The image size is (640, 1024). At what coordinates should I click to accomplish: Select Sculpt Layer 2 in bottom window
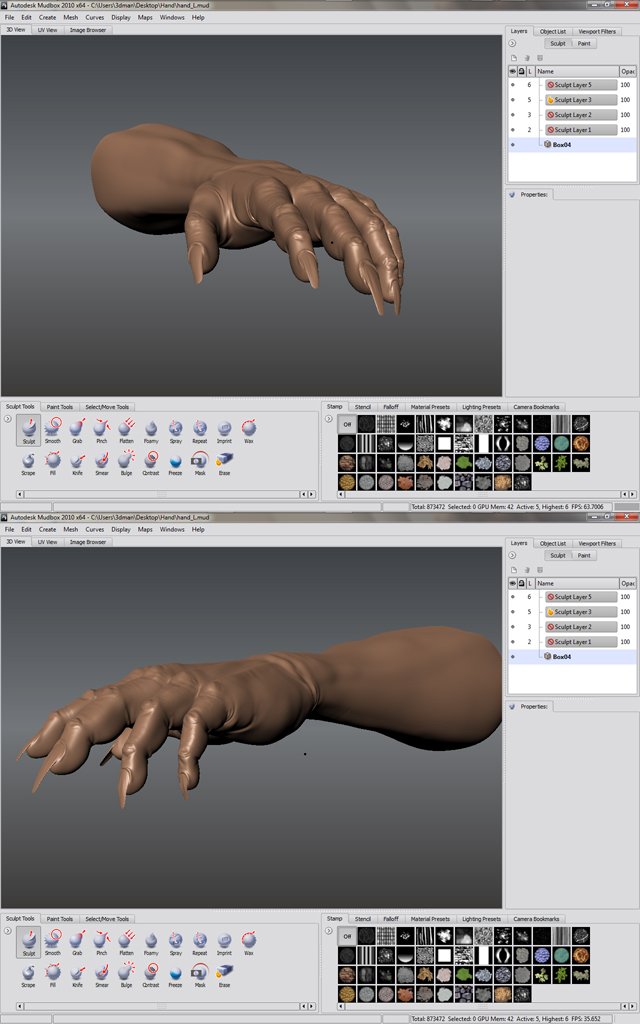click(581, 627)
